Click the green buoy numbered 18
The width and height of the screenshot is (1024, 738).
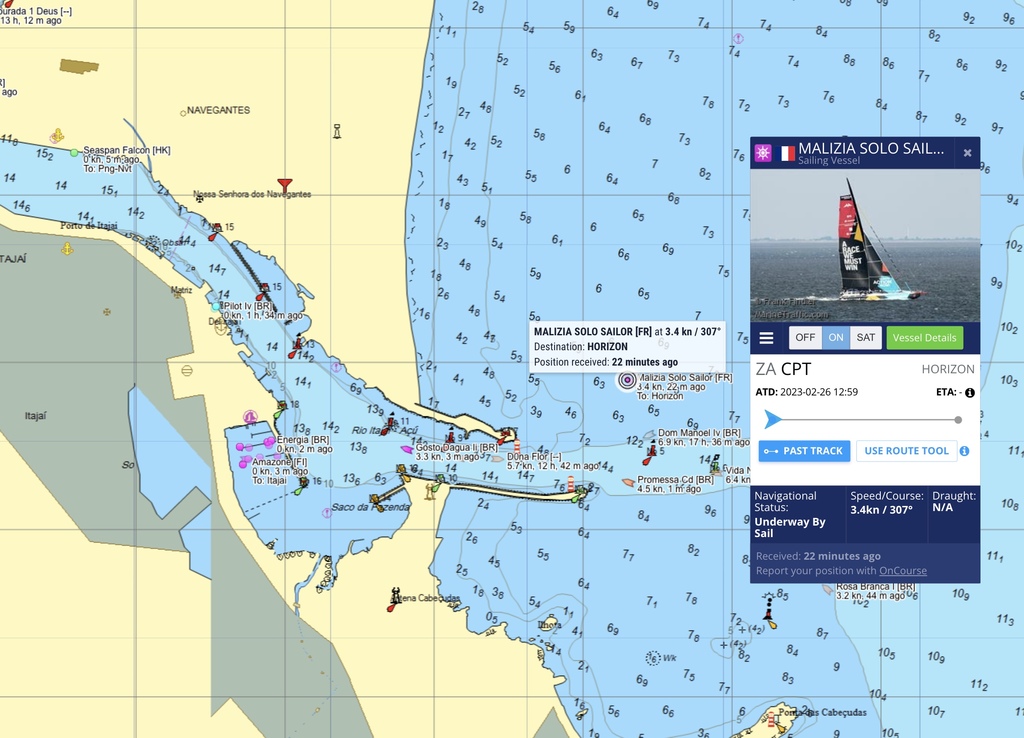(x=280, y=410)
